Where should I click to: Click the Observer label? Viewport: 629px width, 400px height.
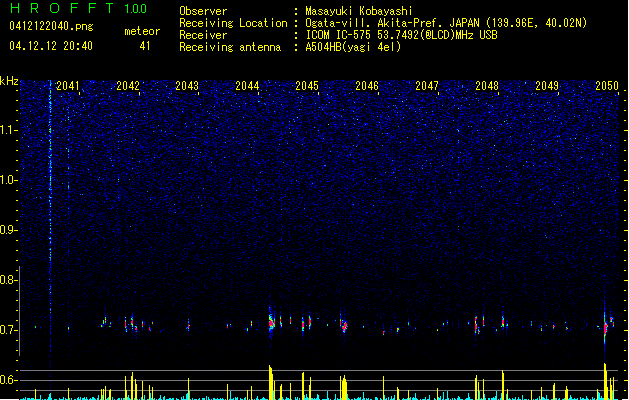coord(203,11)
